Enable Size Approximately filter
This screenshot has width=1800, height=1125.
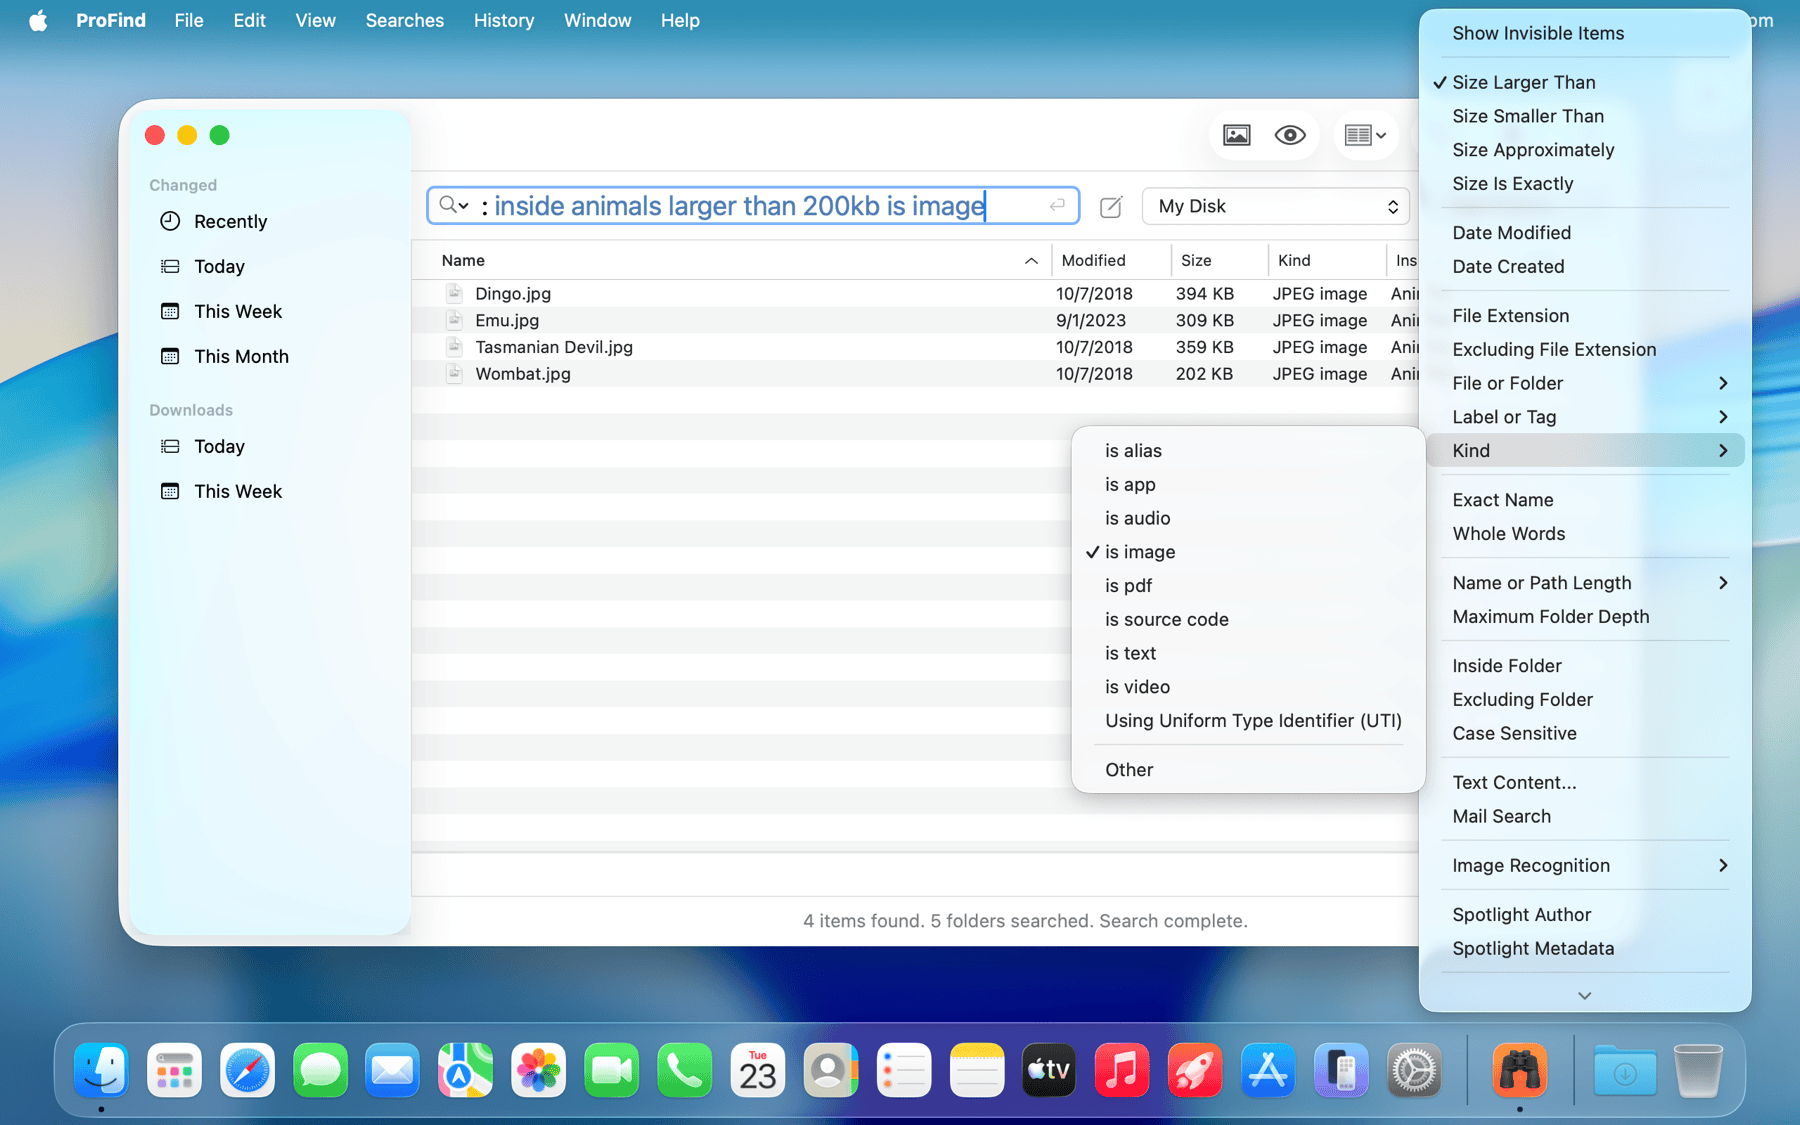(x=1585, y=150)
